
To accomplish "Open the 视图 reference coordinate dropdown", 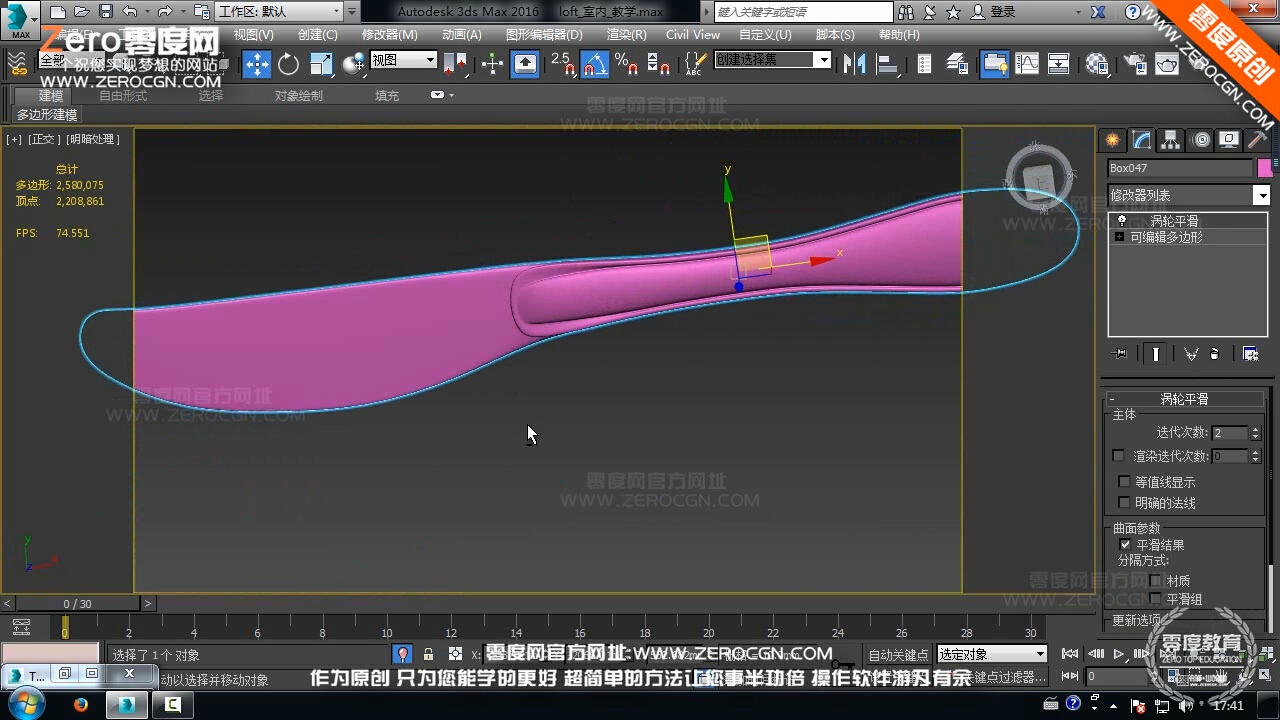I will [x=404, y=60].
